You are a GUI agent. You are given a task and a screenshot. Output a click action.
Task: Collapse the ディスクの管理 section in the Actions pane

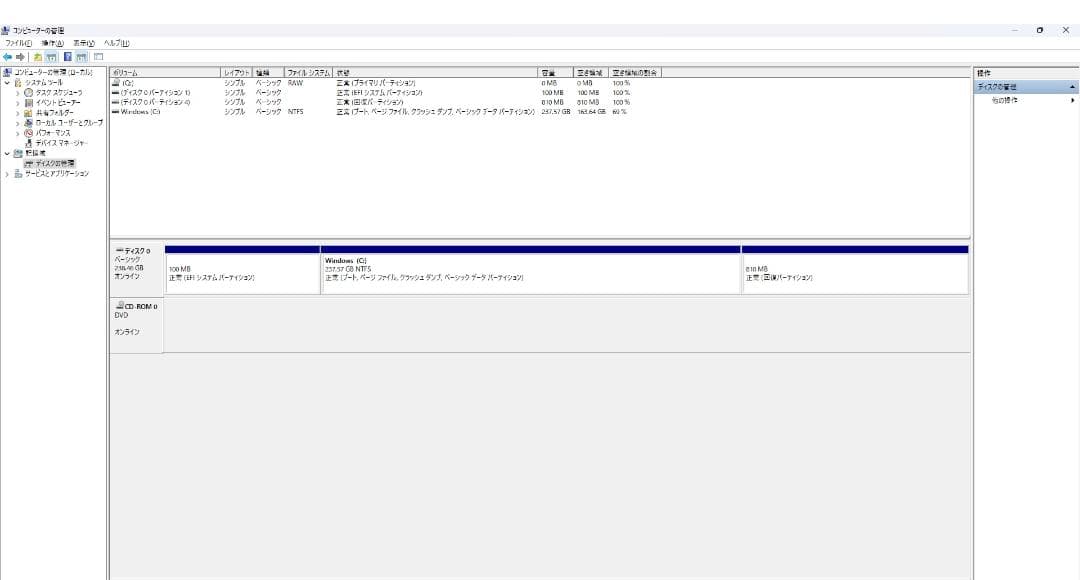[1071, 86]
